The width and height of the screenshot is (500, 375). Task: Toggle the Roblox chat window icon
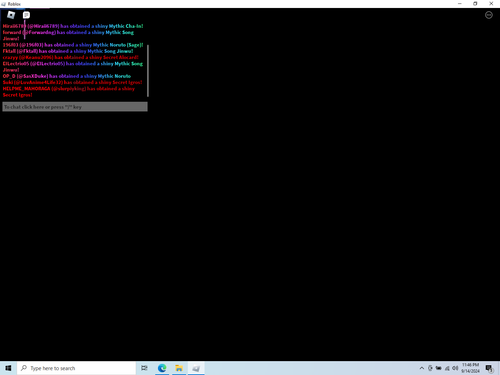point(26,15)
